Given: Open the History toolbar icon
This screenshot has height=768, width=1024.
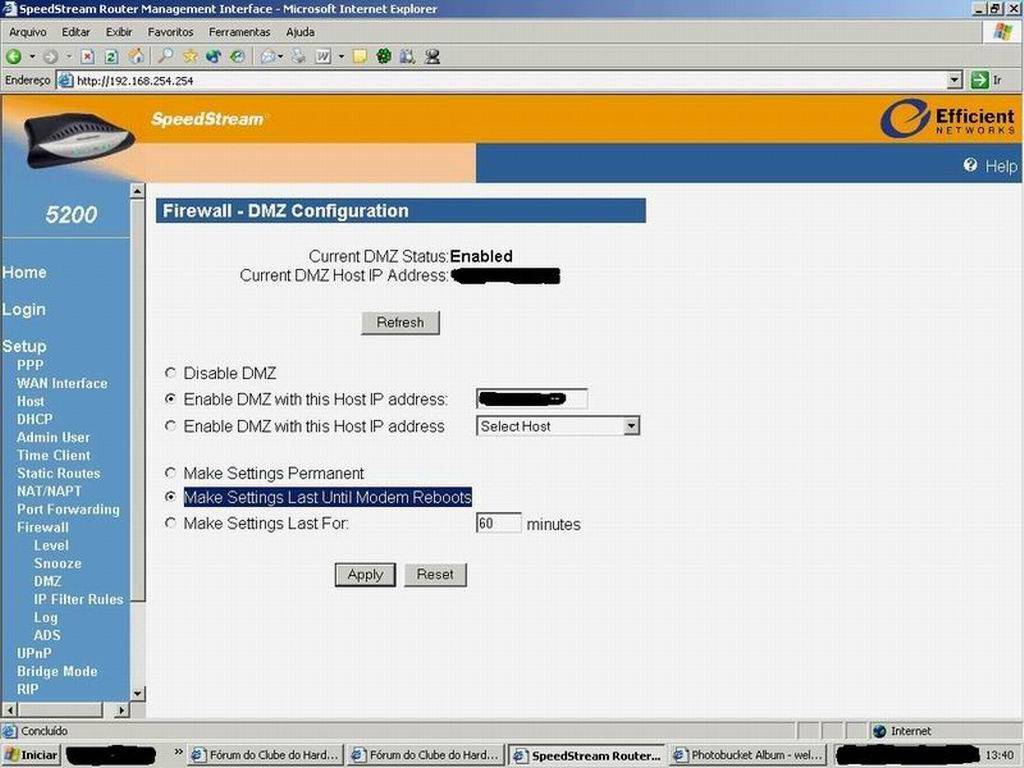Looking at the screenshot, I should pos(237,57).
